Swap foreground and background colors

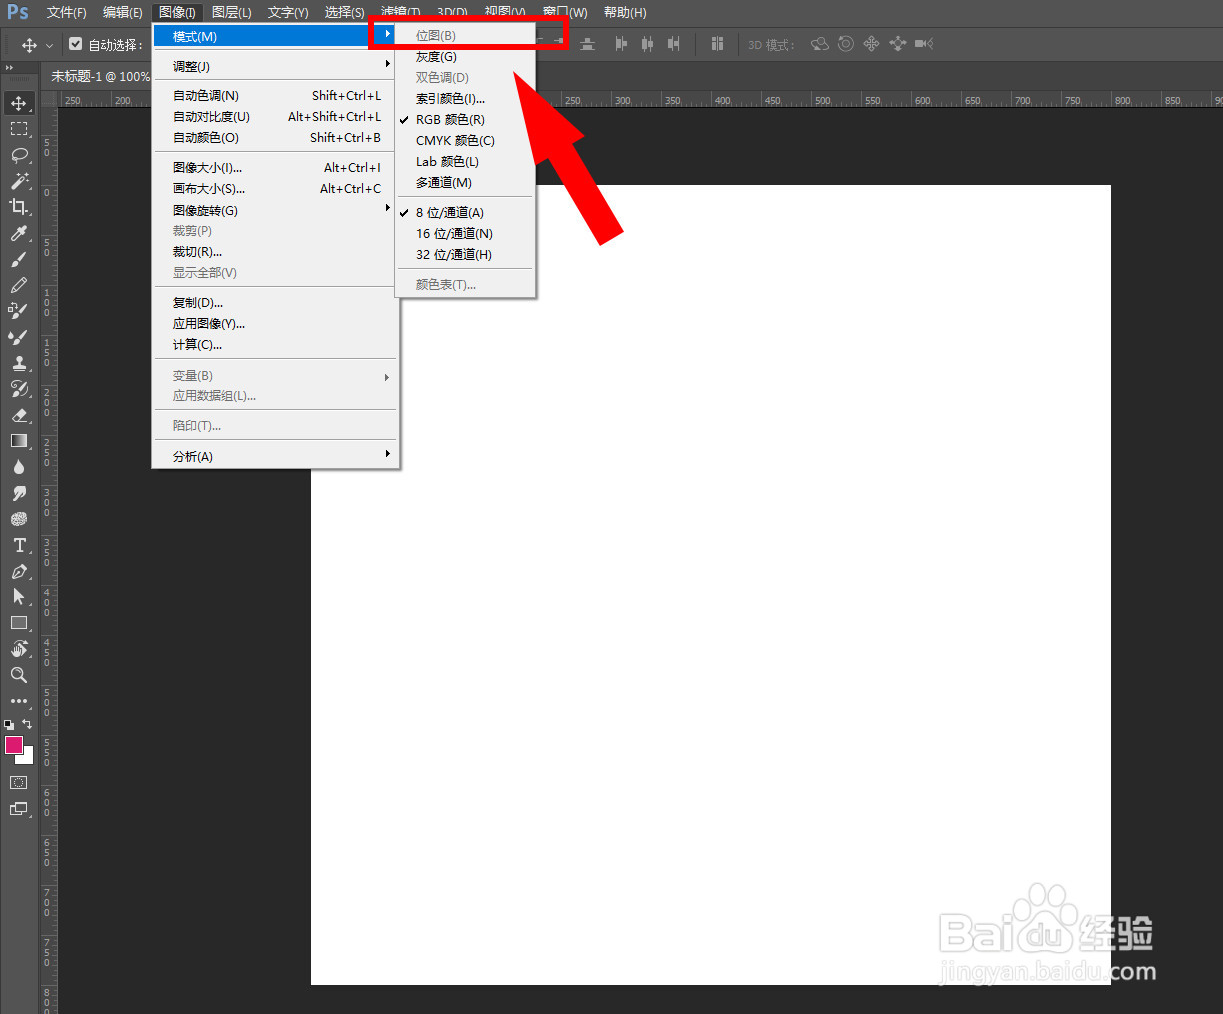coord(27,724)
